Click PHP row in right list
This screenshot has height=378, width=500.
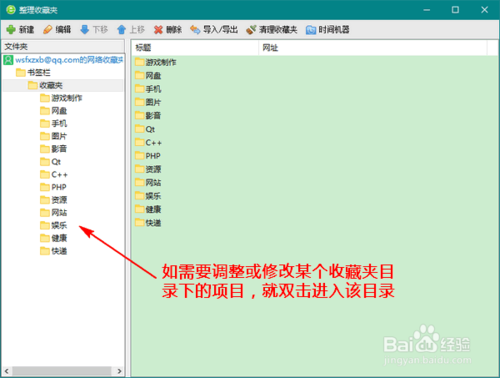148,156
